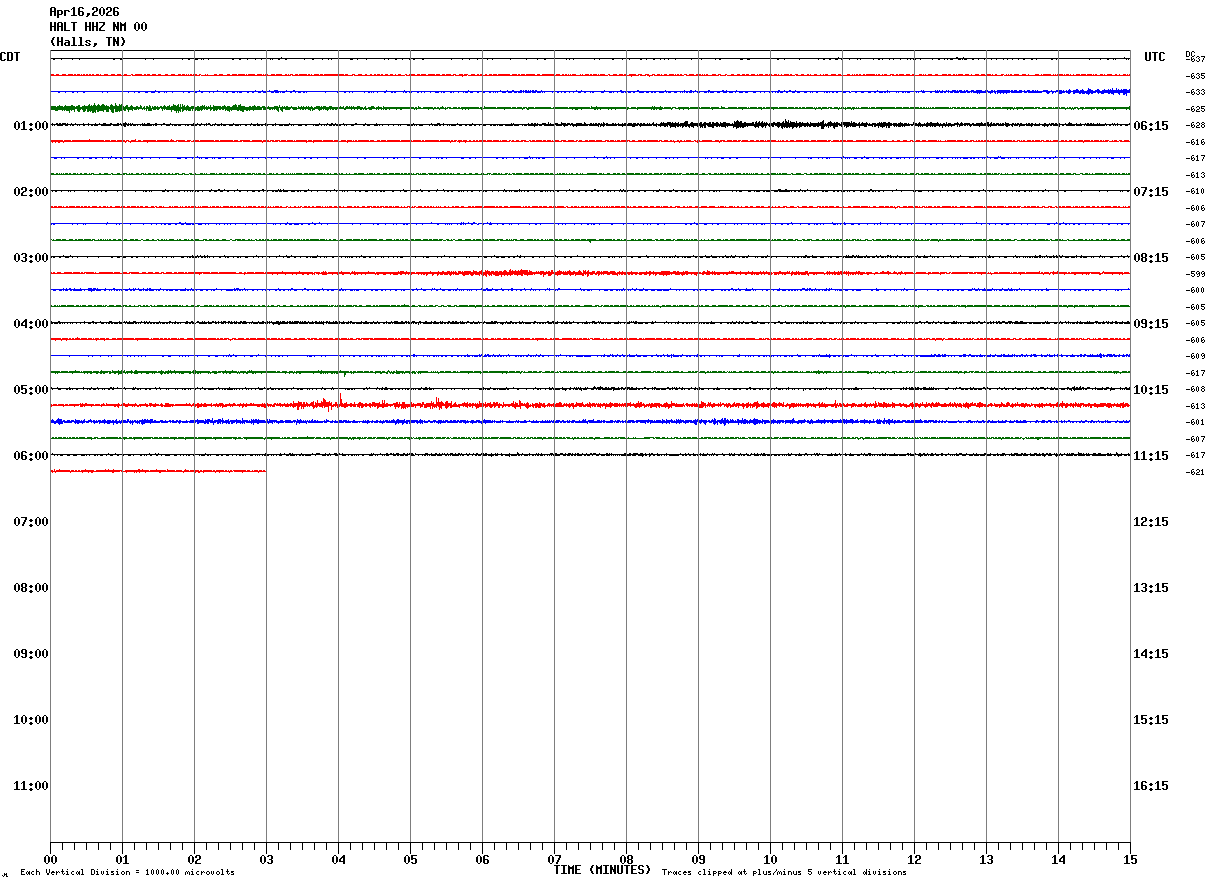Select the 01:00 CDT time label
Viewport: 1210px width, 886px height.
point(31,126)
